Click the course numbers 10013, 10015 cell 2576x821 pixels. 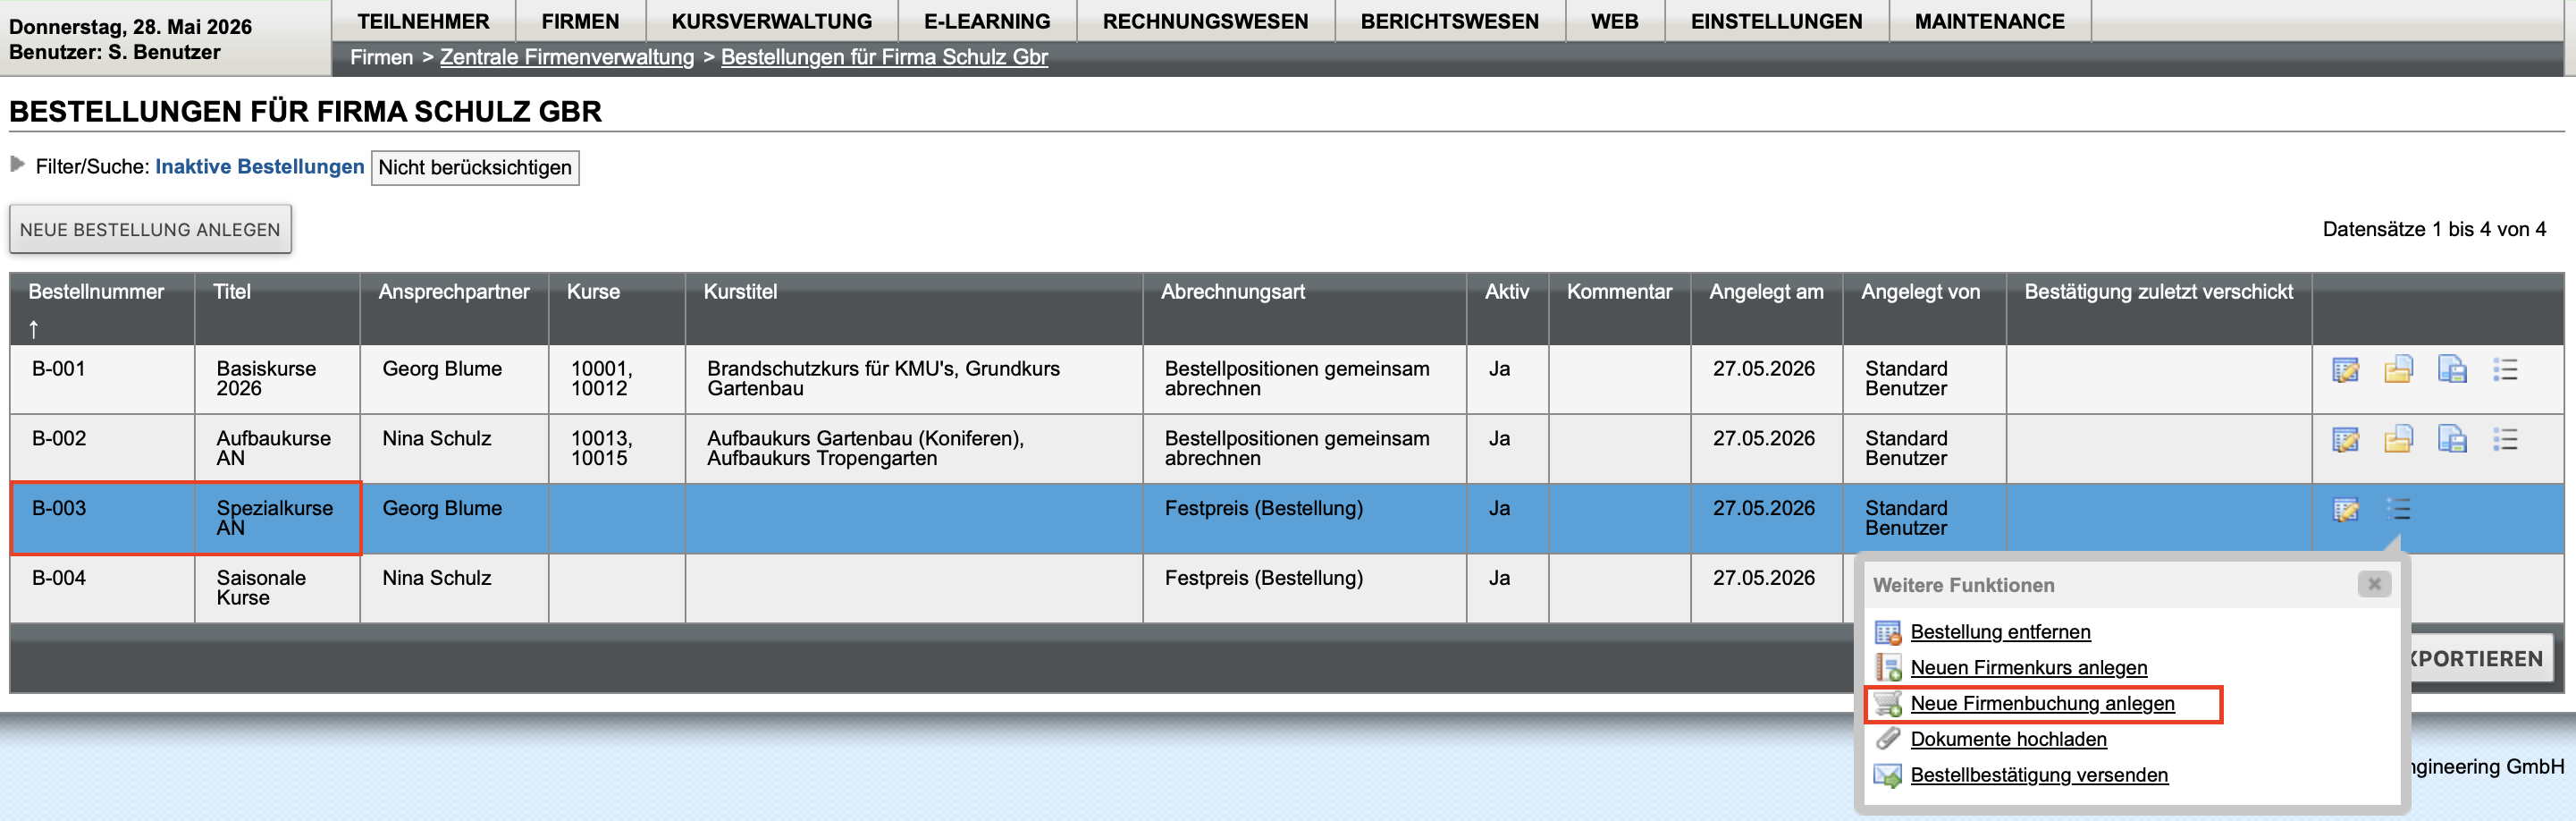coord(617,449)
